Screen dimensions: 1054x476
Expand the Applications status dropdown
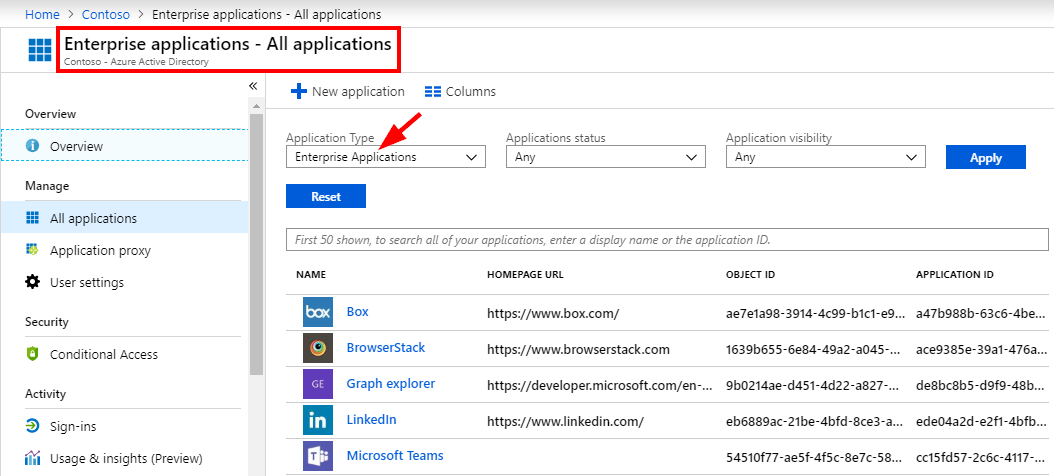point(605,157)
